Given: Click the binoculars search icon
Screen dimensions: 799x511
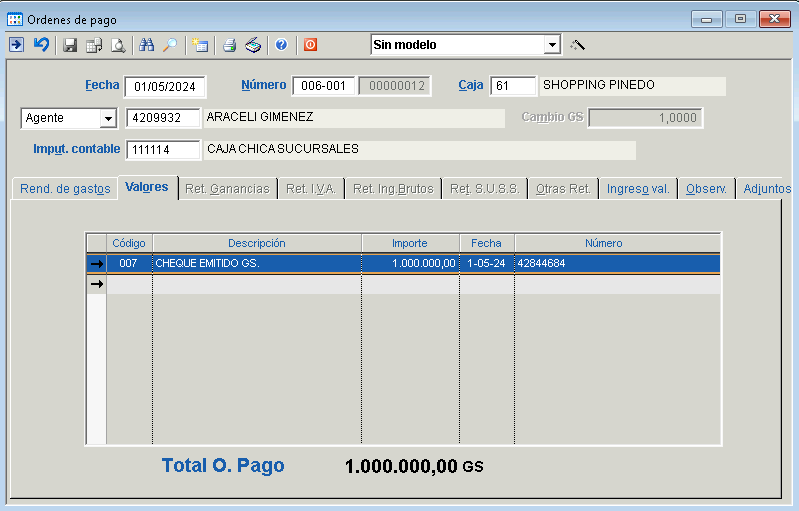Looking at the screenshot, I should click(147, 45).
